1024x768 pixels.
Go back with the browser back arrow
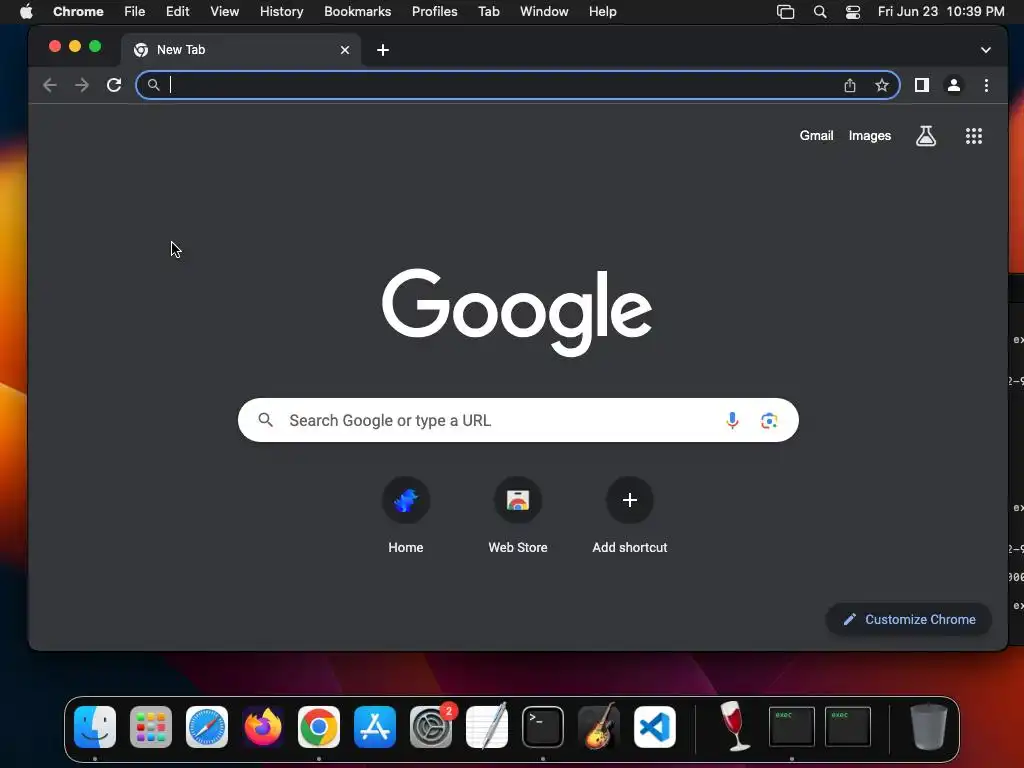point(50,85)
